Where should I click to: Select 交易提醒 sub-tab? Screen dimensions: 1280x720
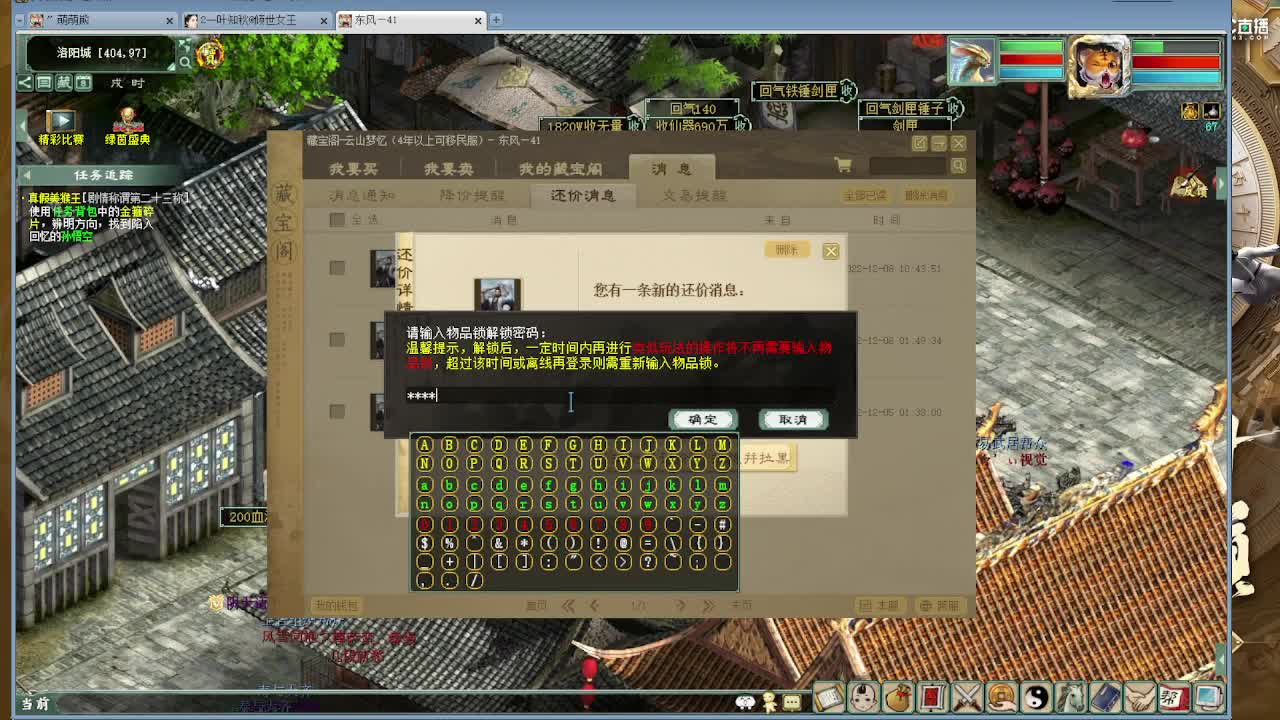694,196
